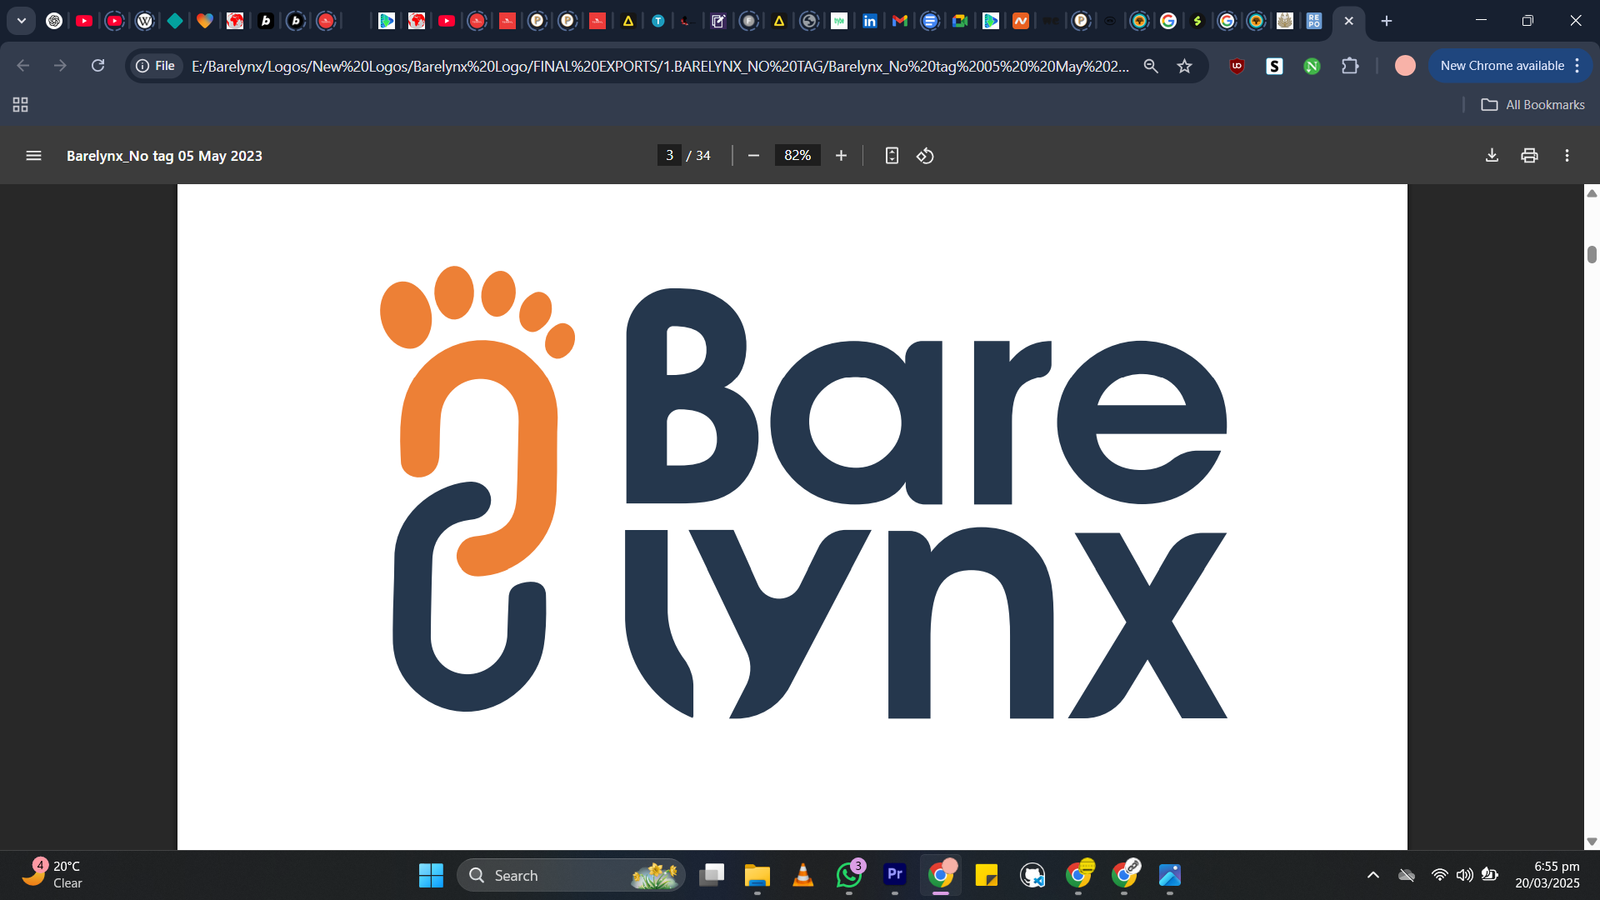
Task: Click the PDF vertical scrollbar thumb
Action: point(1591,254)
